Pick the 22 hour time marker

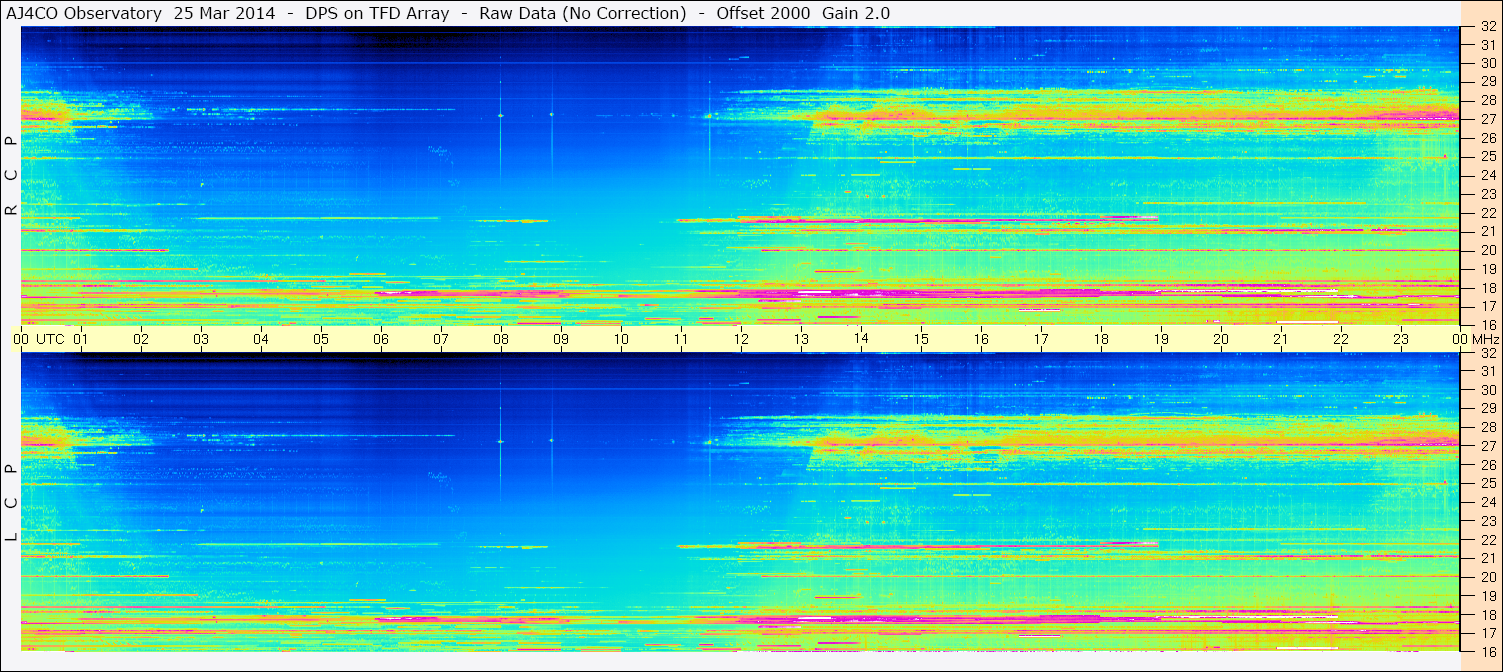point(1341,339)
